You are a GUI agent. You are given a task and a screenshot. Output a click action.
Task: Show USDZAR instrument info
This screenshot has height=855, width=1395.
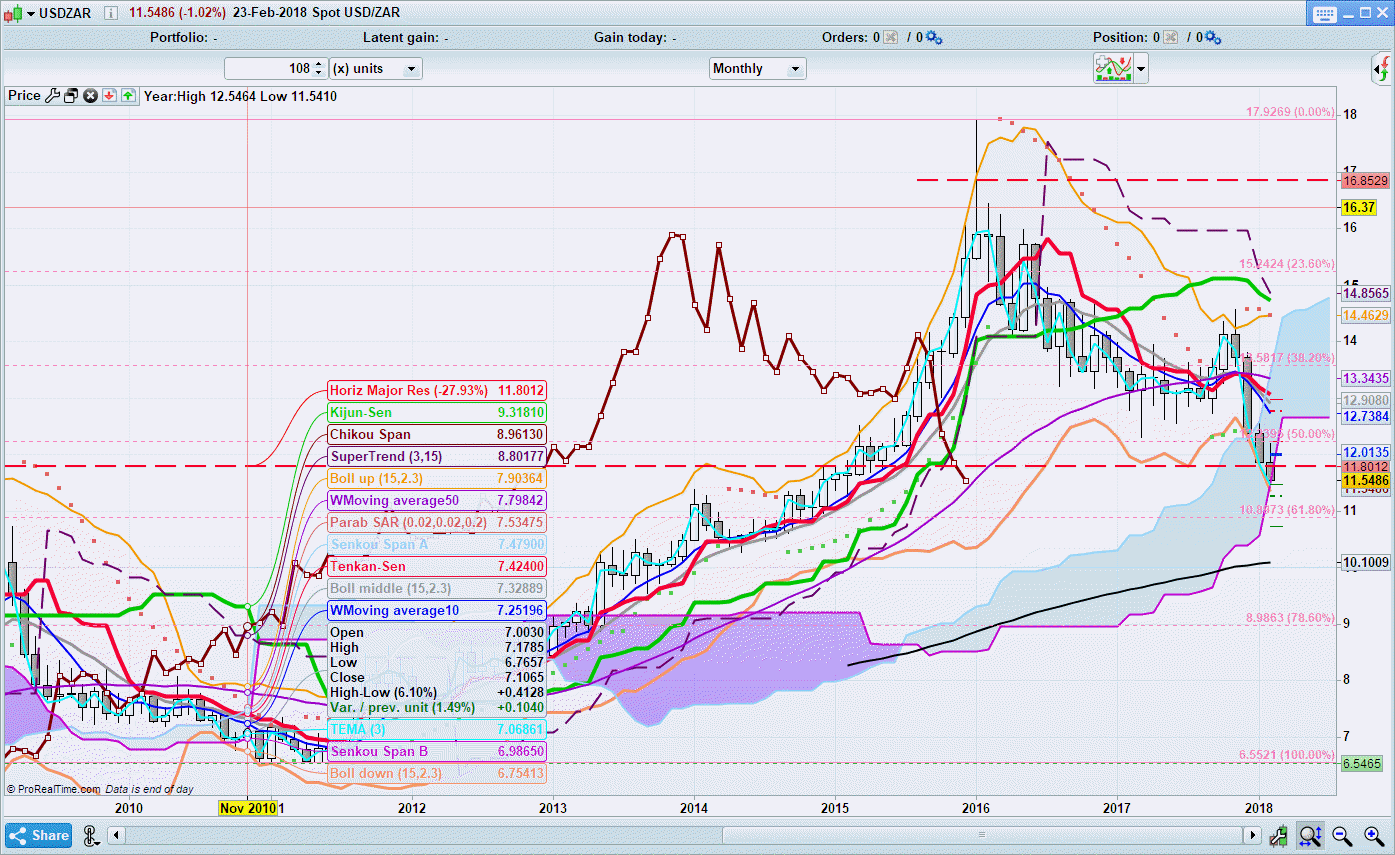[x=109, y=13]
